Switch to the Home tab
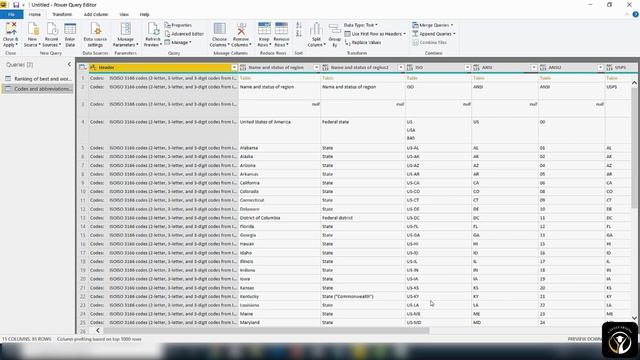The width and height of the screenshot is (640, 360). click(35, 14)
